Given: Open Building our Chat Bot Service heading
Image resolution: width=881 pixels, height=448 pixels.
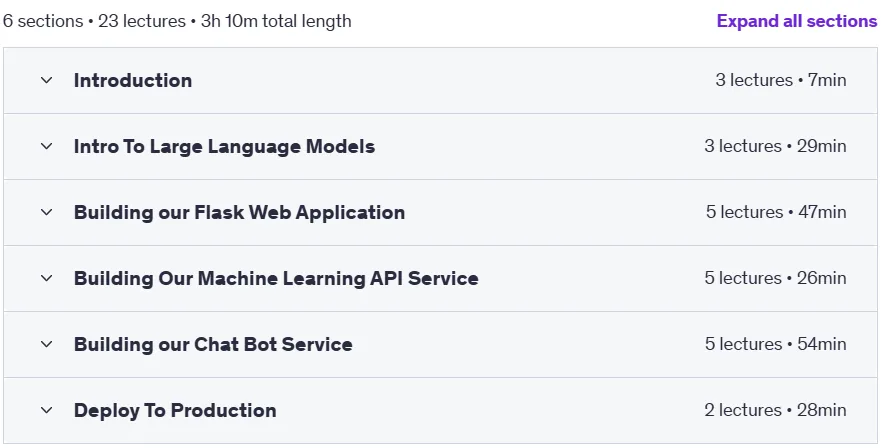Looking at the screenshot, I should coord(214,344).
